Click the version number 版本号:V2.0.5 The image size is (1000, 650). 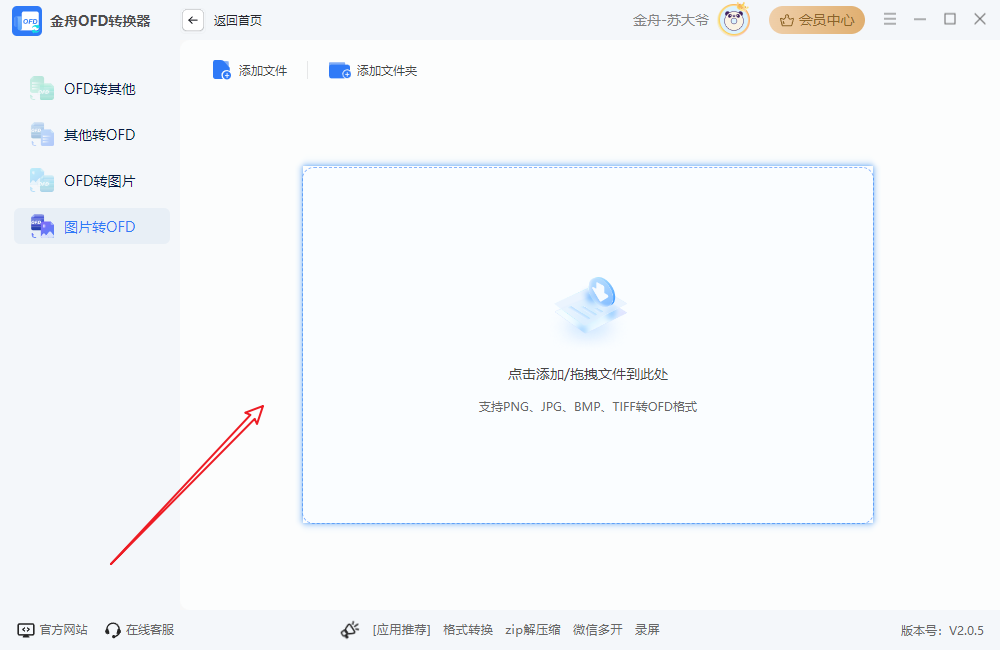point(942,631)
